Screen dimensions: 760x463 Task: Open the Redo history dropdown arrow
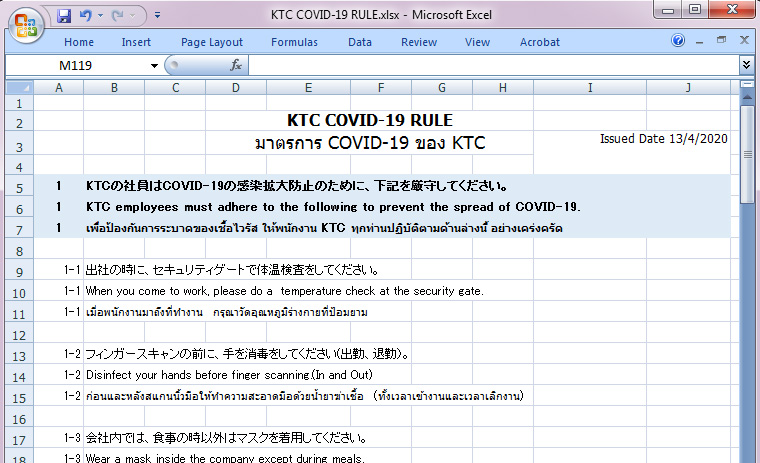pos(132,16)
